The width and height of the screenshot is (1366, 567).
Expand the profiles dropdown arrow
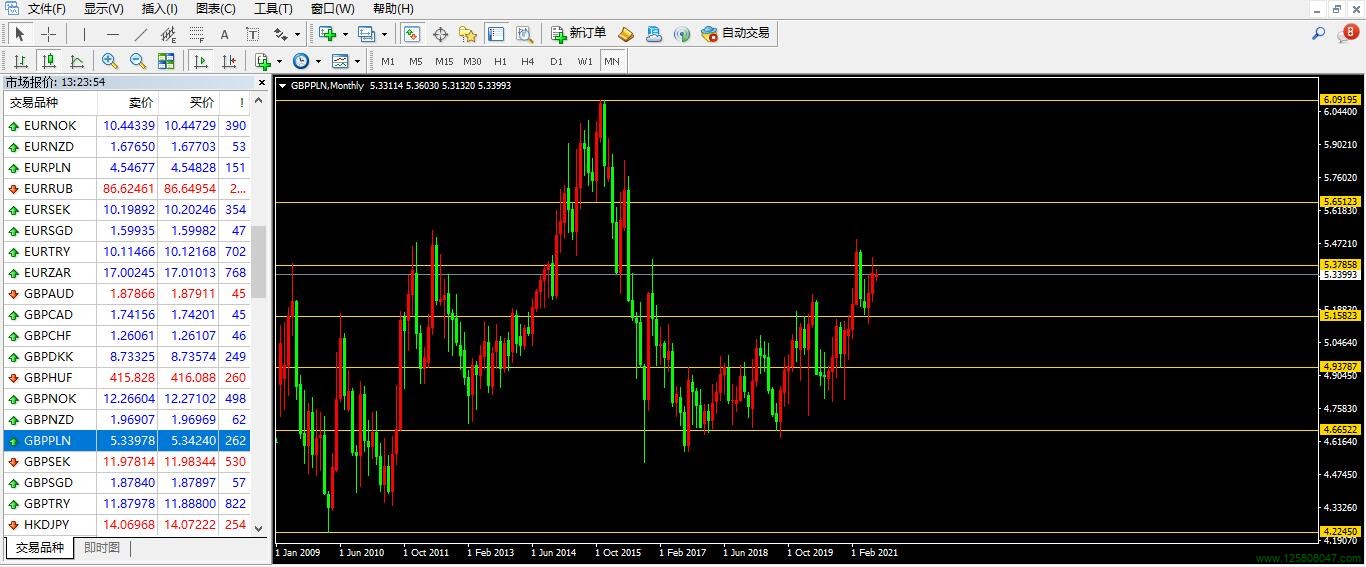click(384, 34)
